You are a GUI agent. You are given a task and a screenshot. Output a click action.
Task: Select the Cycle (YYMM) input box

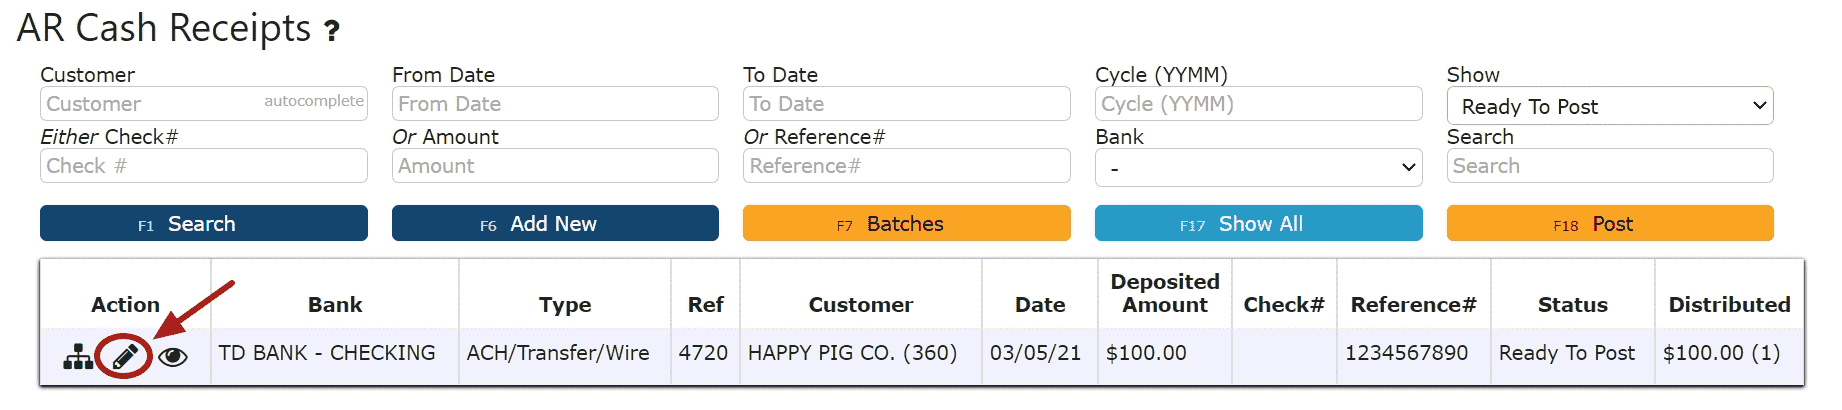(1259, 104)
